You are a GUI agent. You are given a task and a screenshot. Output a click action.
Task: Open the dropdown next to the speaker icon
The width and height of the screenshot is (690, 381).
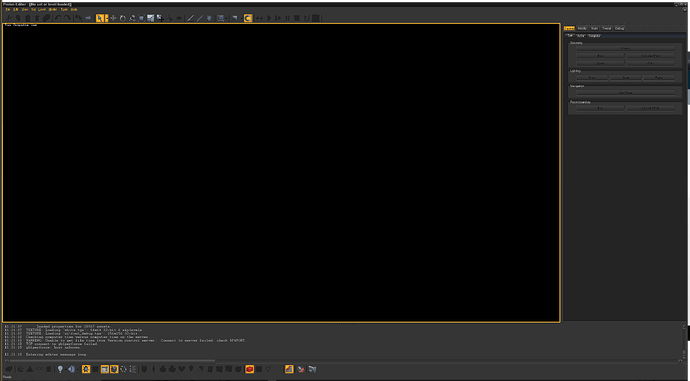tap(77, 369)
